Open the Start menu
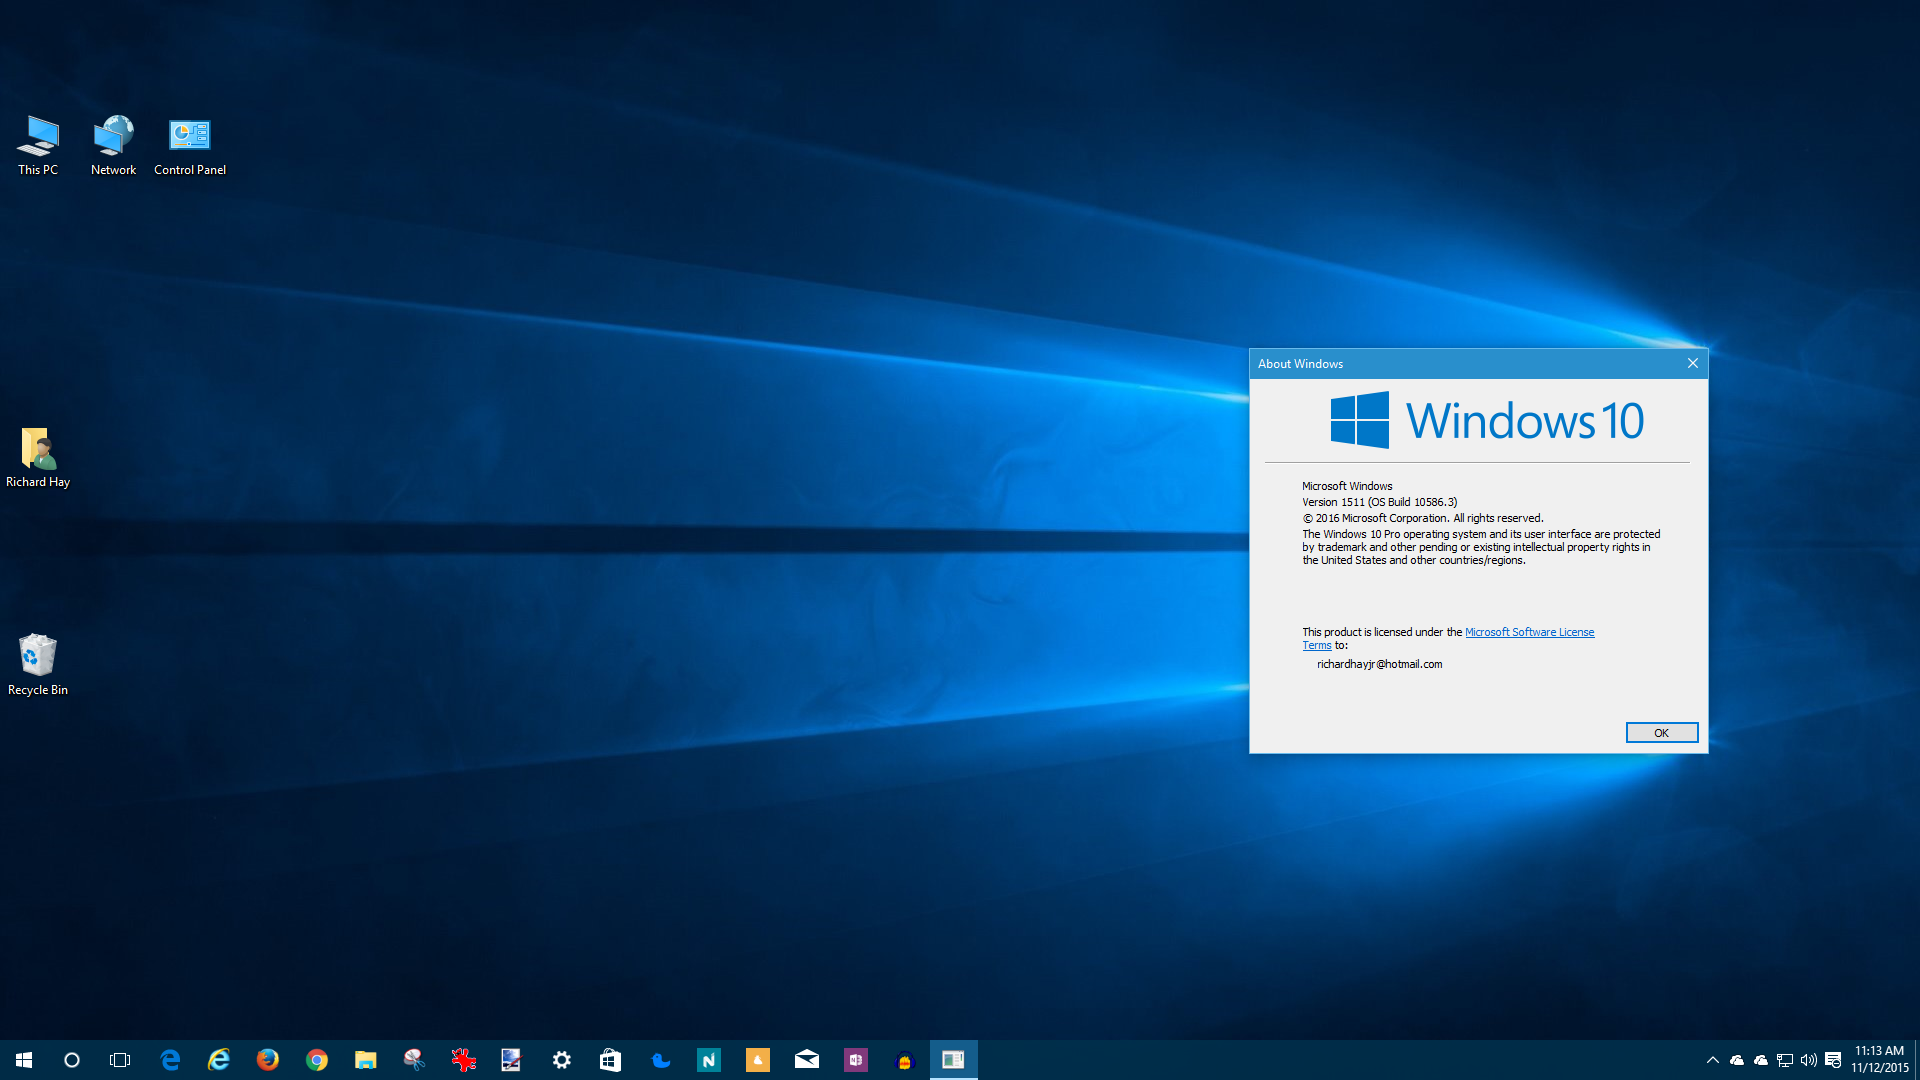This screenshot has width=1920, height=1080. click(x=24, y=1060)
